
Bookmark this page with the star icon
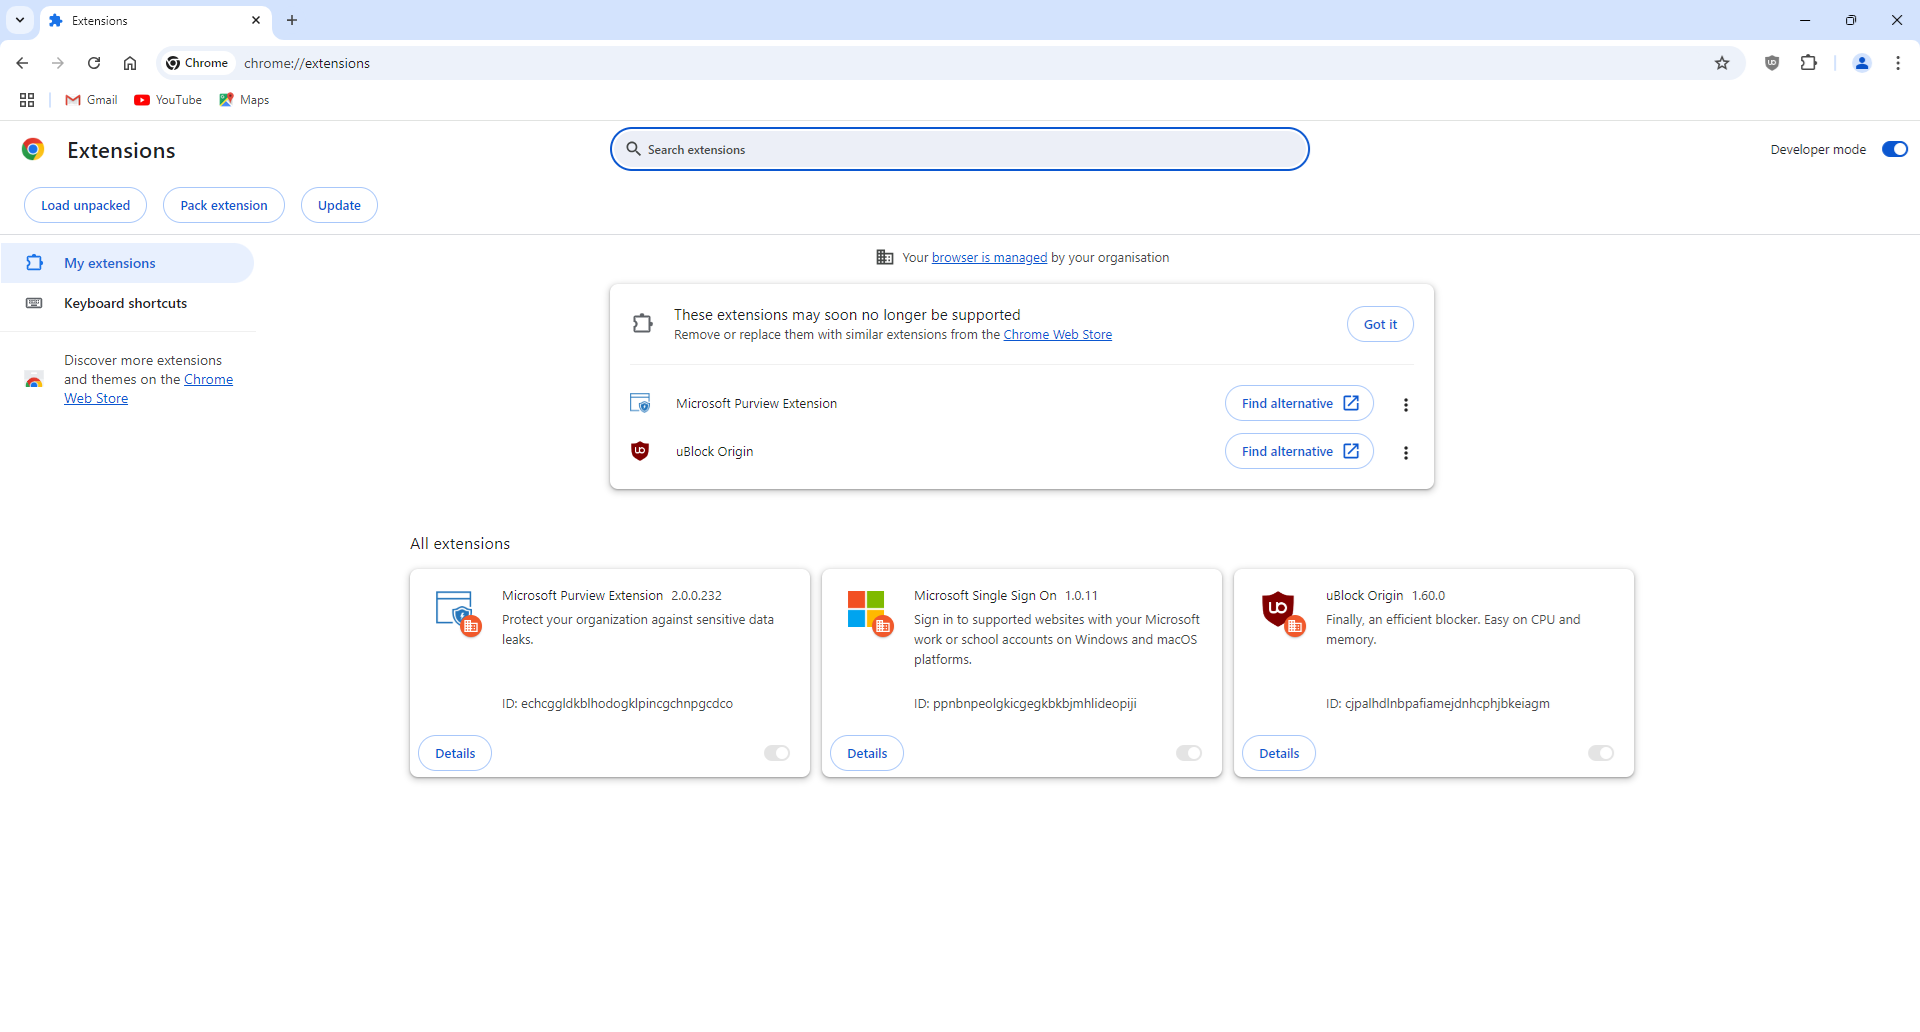[1723, 62]
